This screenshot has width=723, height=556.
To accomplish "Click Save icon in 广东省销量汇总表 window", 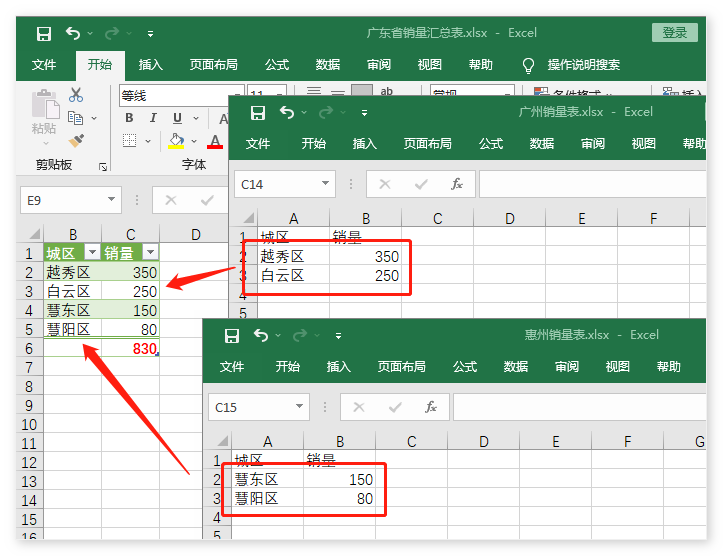I will coord(44,34).
